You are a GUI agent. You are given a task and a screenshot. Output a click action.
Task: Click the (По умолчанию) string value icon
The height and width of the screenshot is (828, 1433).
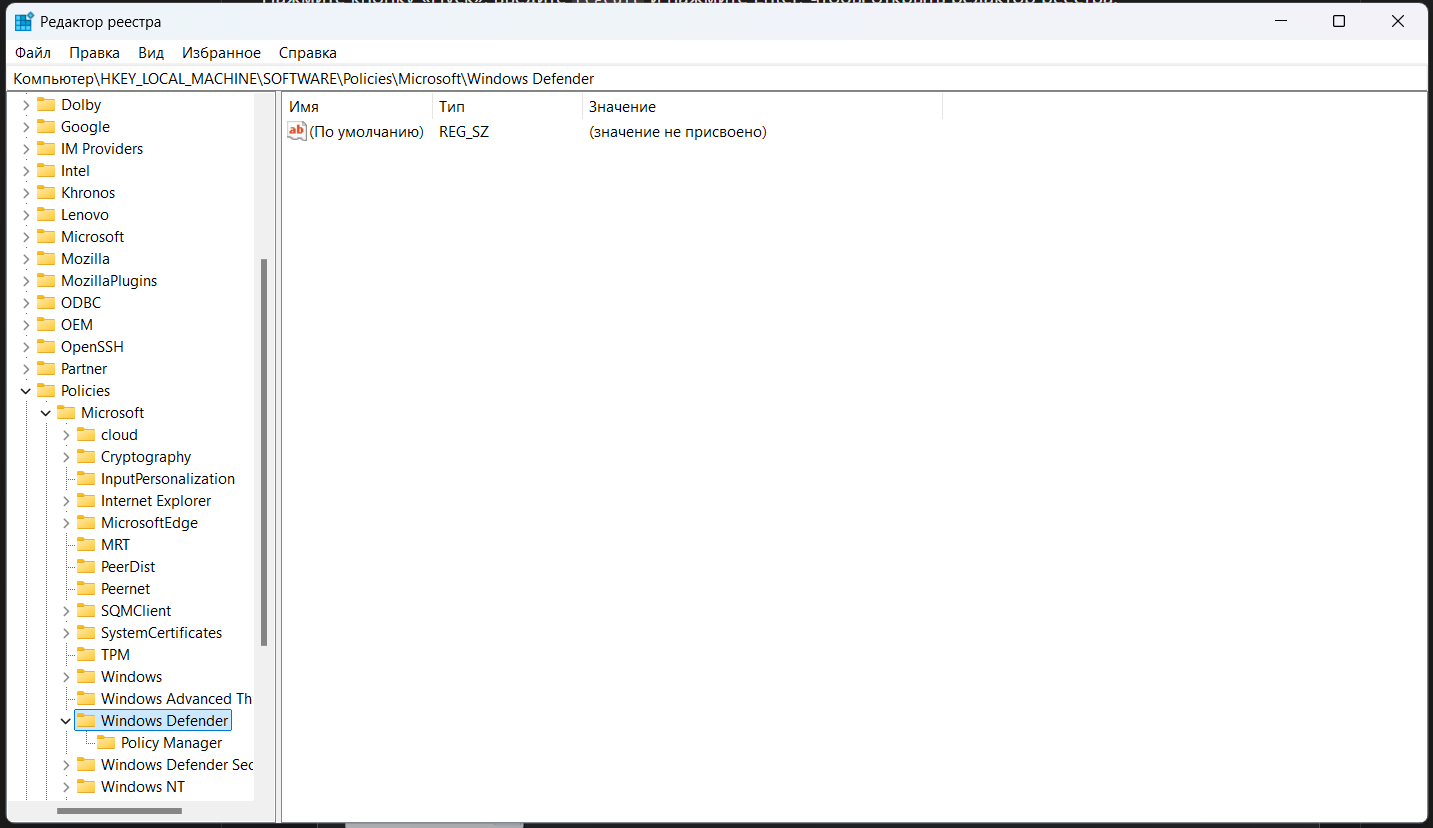pyautogui.click(x=296, y=131)
